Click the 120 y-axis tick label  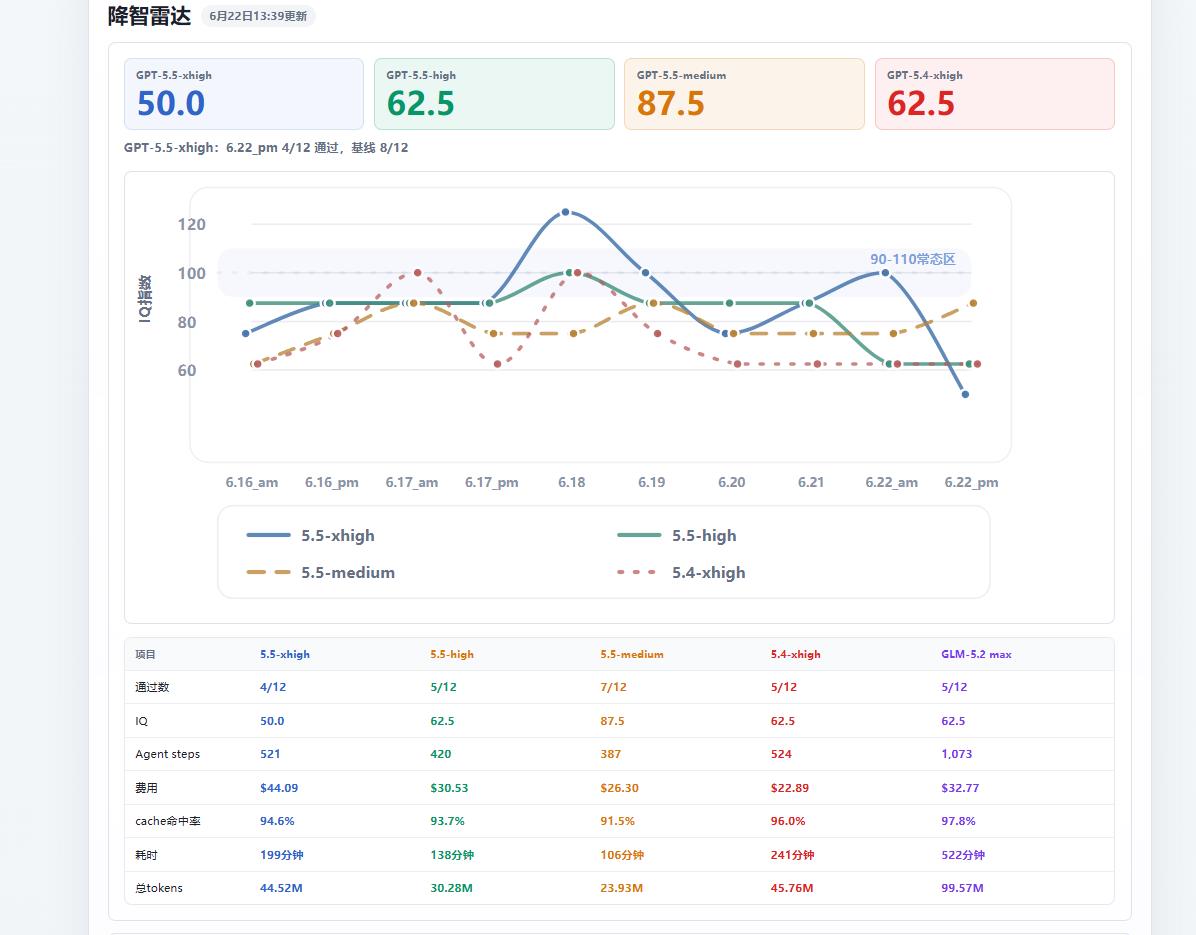[191, 224]
